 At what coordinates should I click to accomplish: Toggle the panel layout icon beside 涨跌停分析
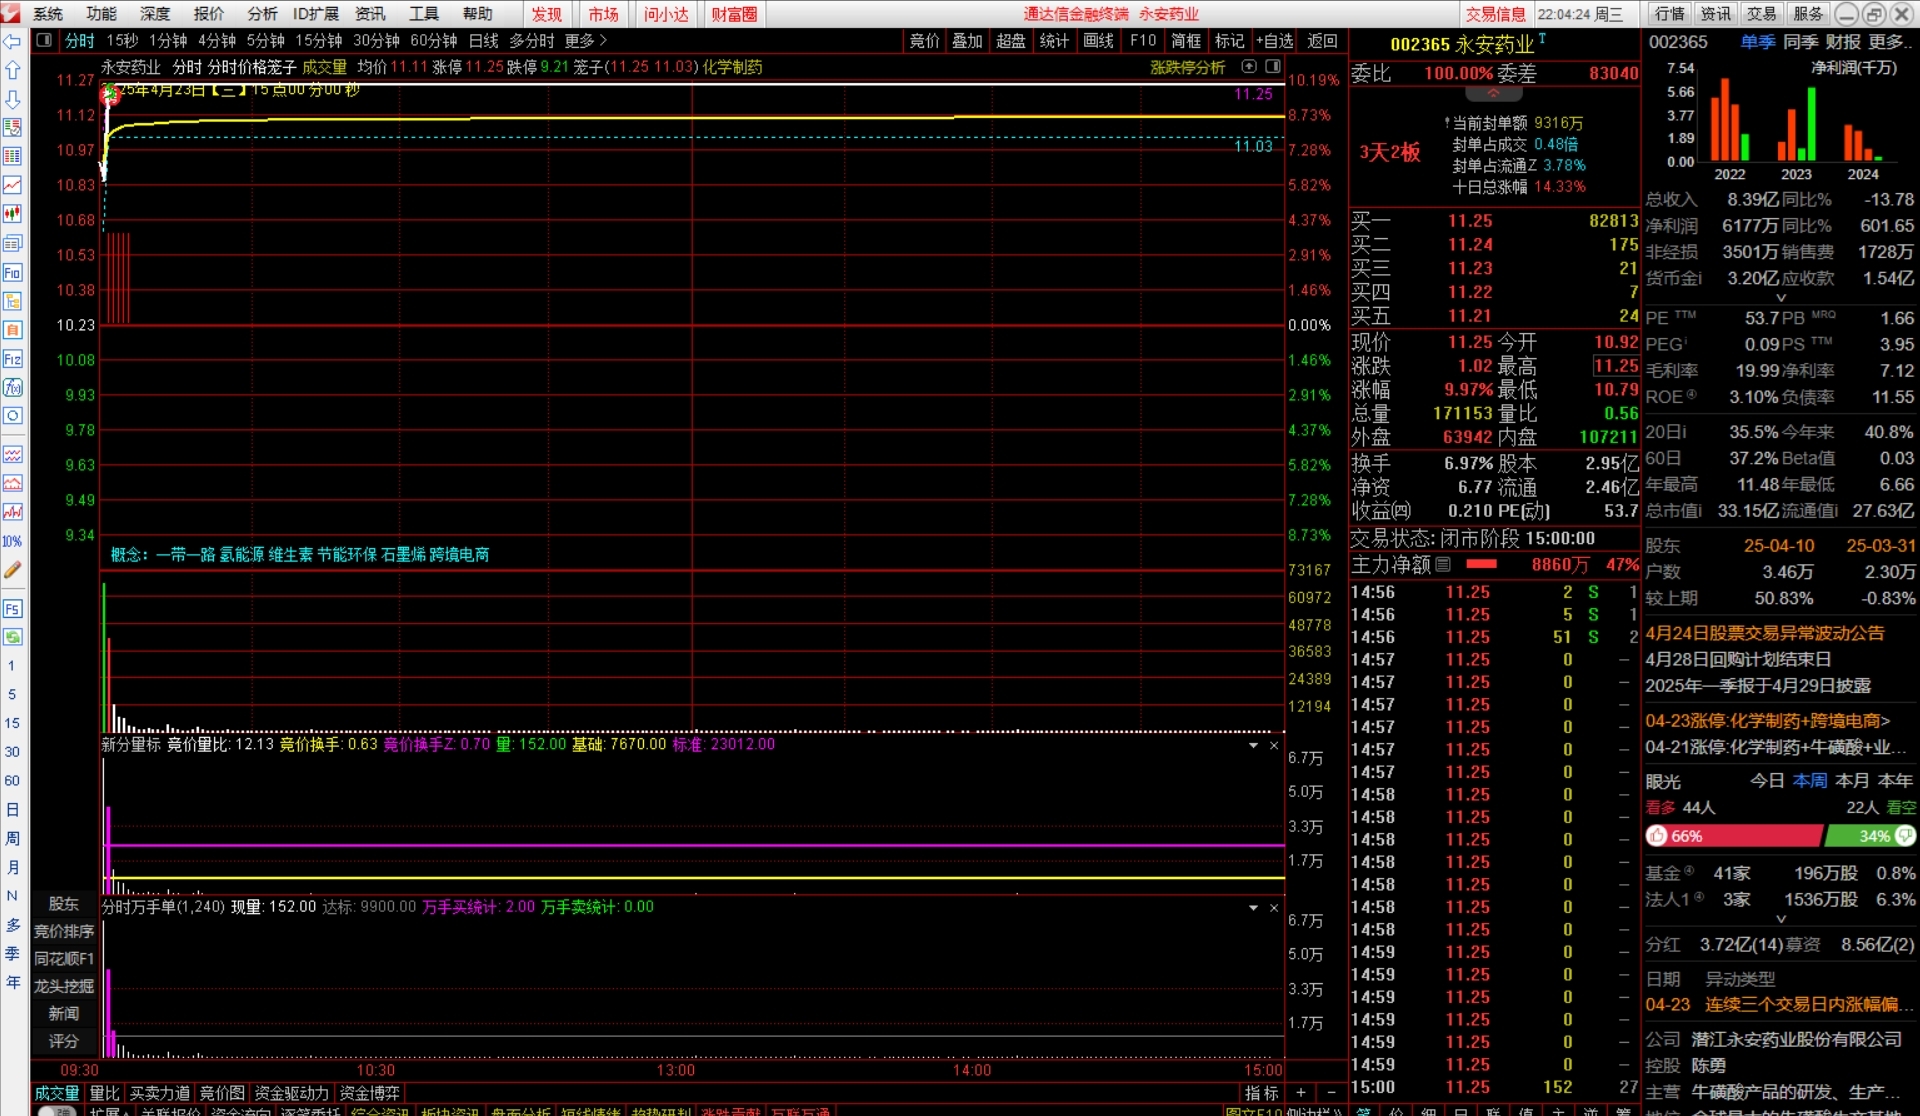pos(1272,67)
